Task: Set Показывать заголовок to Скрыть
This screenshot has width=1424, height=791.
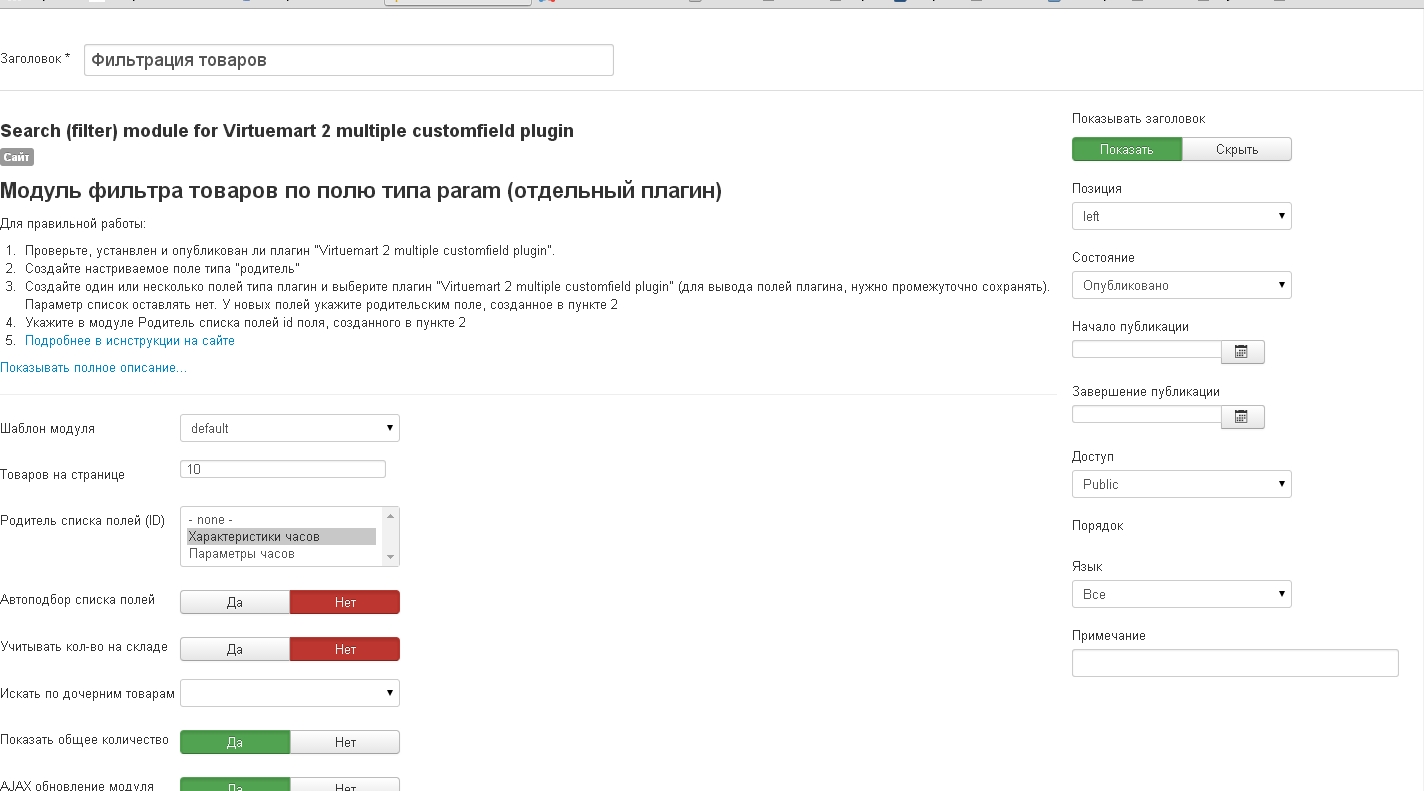Action: (x=1237, y=149)
